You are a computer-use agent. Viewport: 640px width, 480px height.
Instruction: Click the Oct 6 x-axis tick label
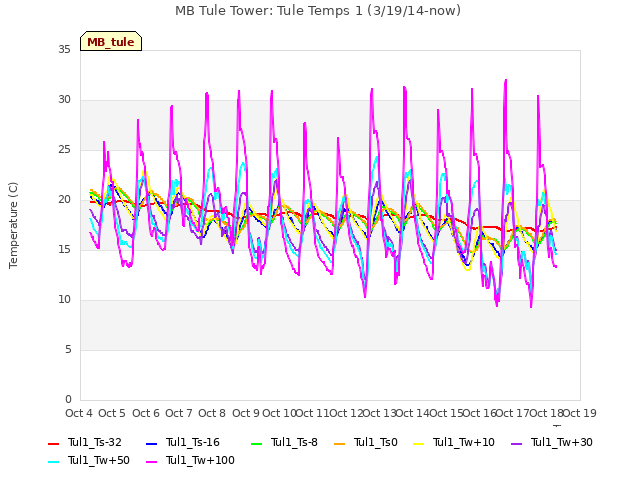146,413
